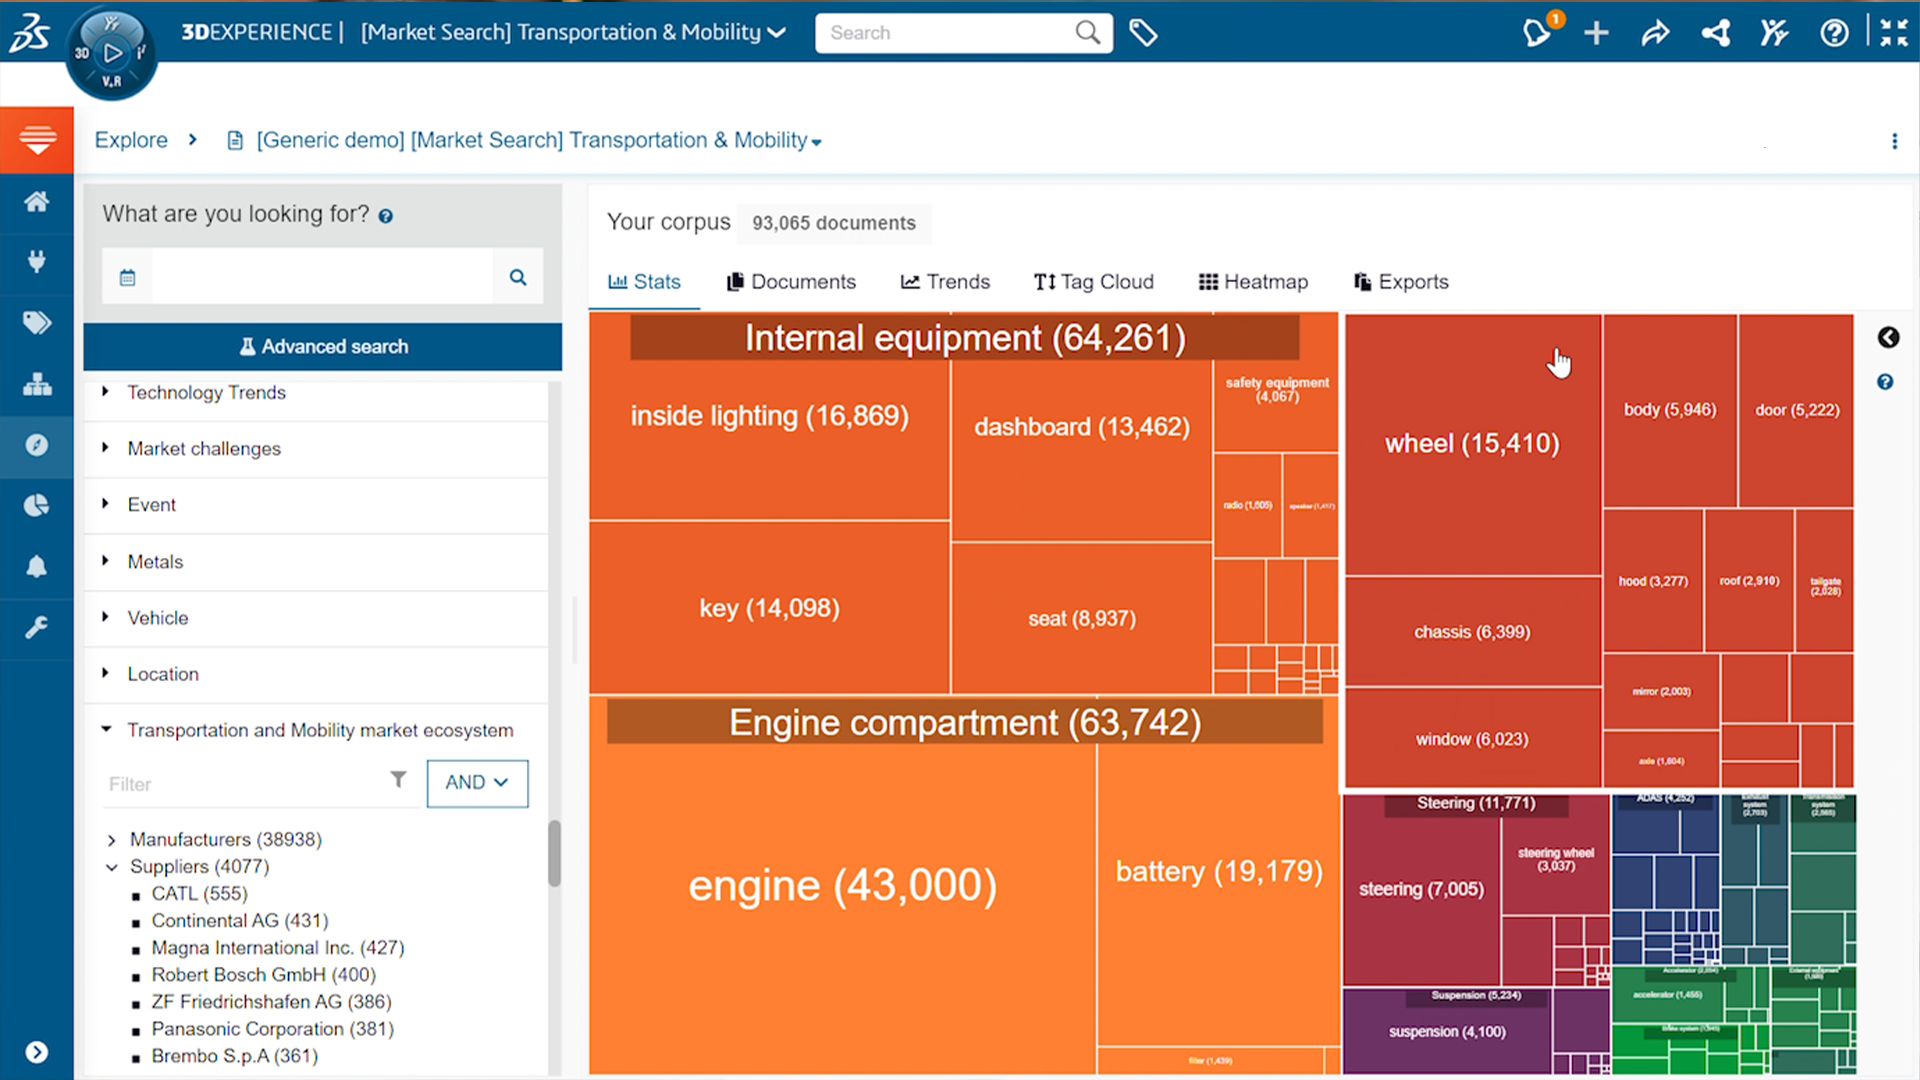Click the Advanced search button
The height and width of the screenshot is (1080, 1920).
(323, 347)
